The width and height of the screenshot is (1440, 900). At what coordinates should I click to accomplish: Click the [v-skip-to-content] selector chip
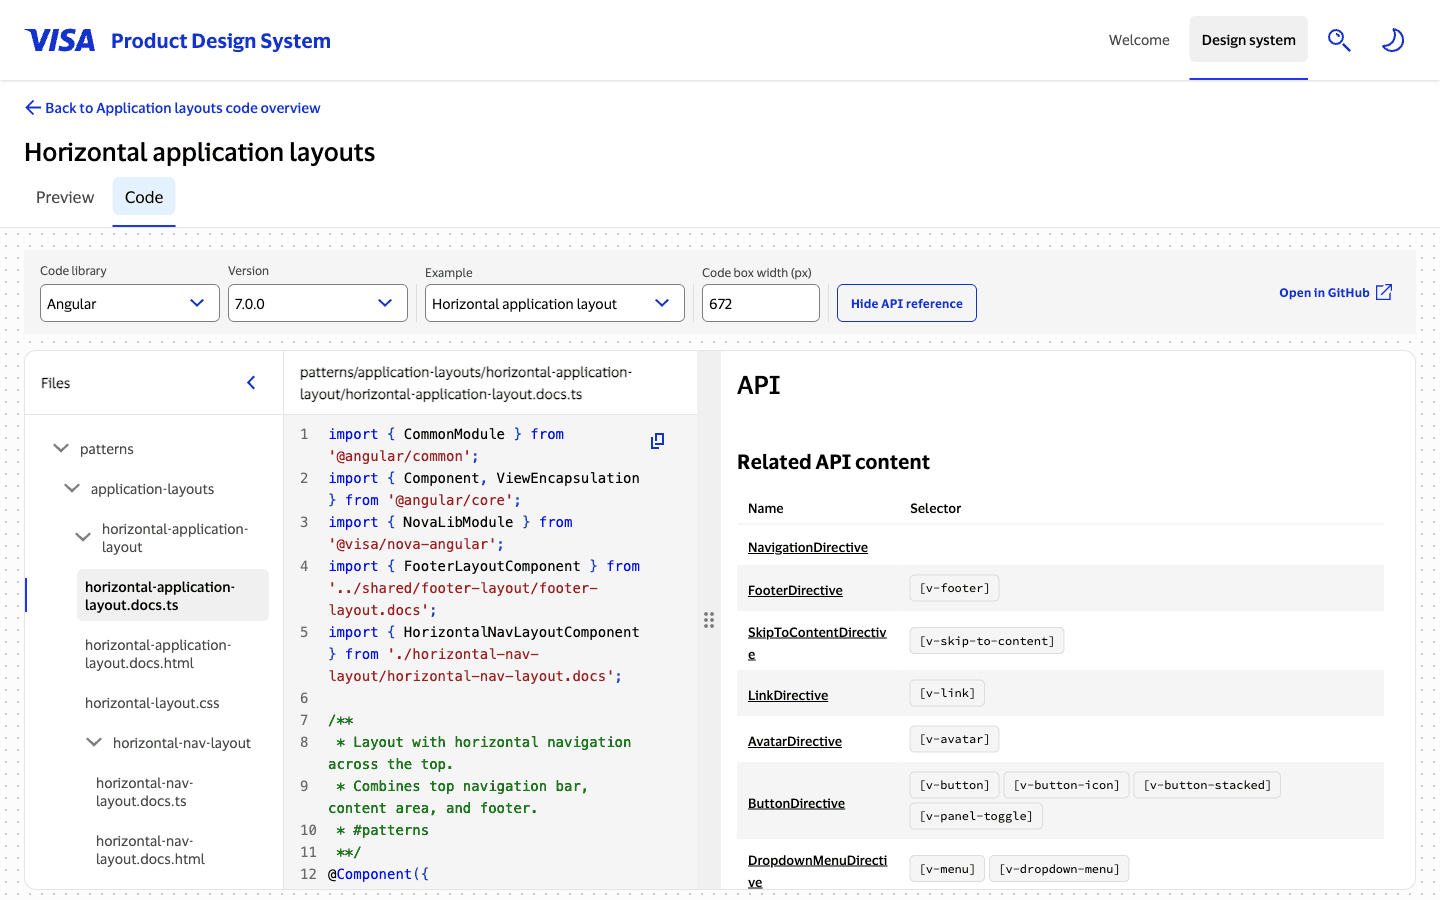987,641
